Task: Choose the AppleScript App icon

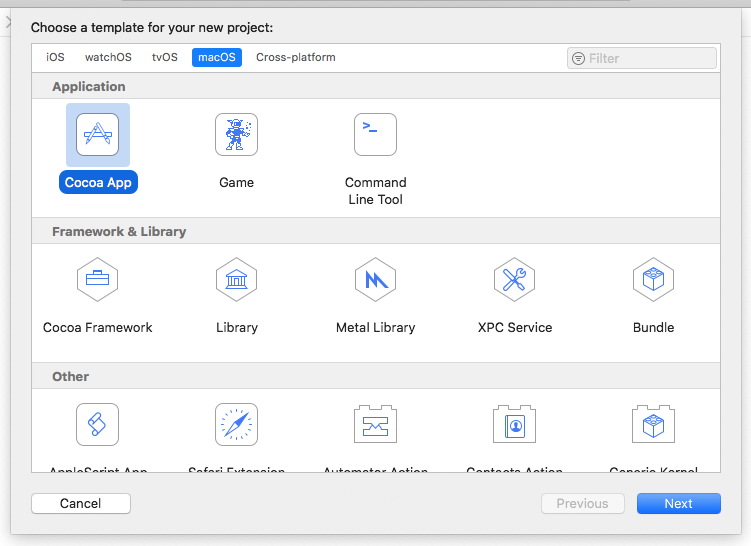Action: pos(98,424)
